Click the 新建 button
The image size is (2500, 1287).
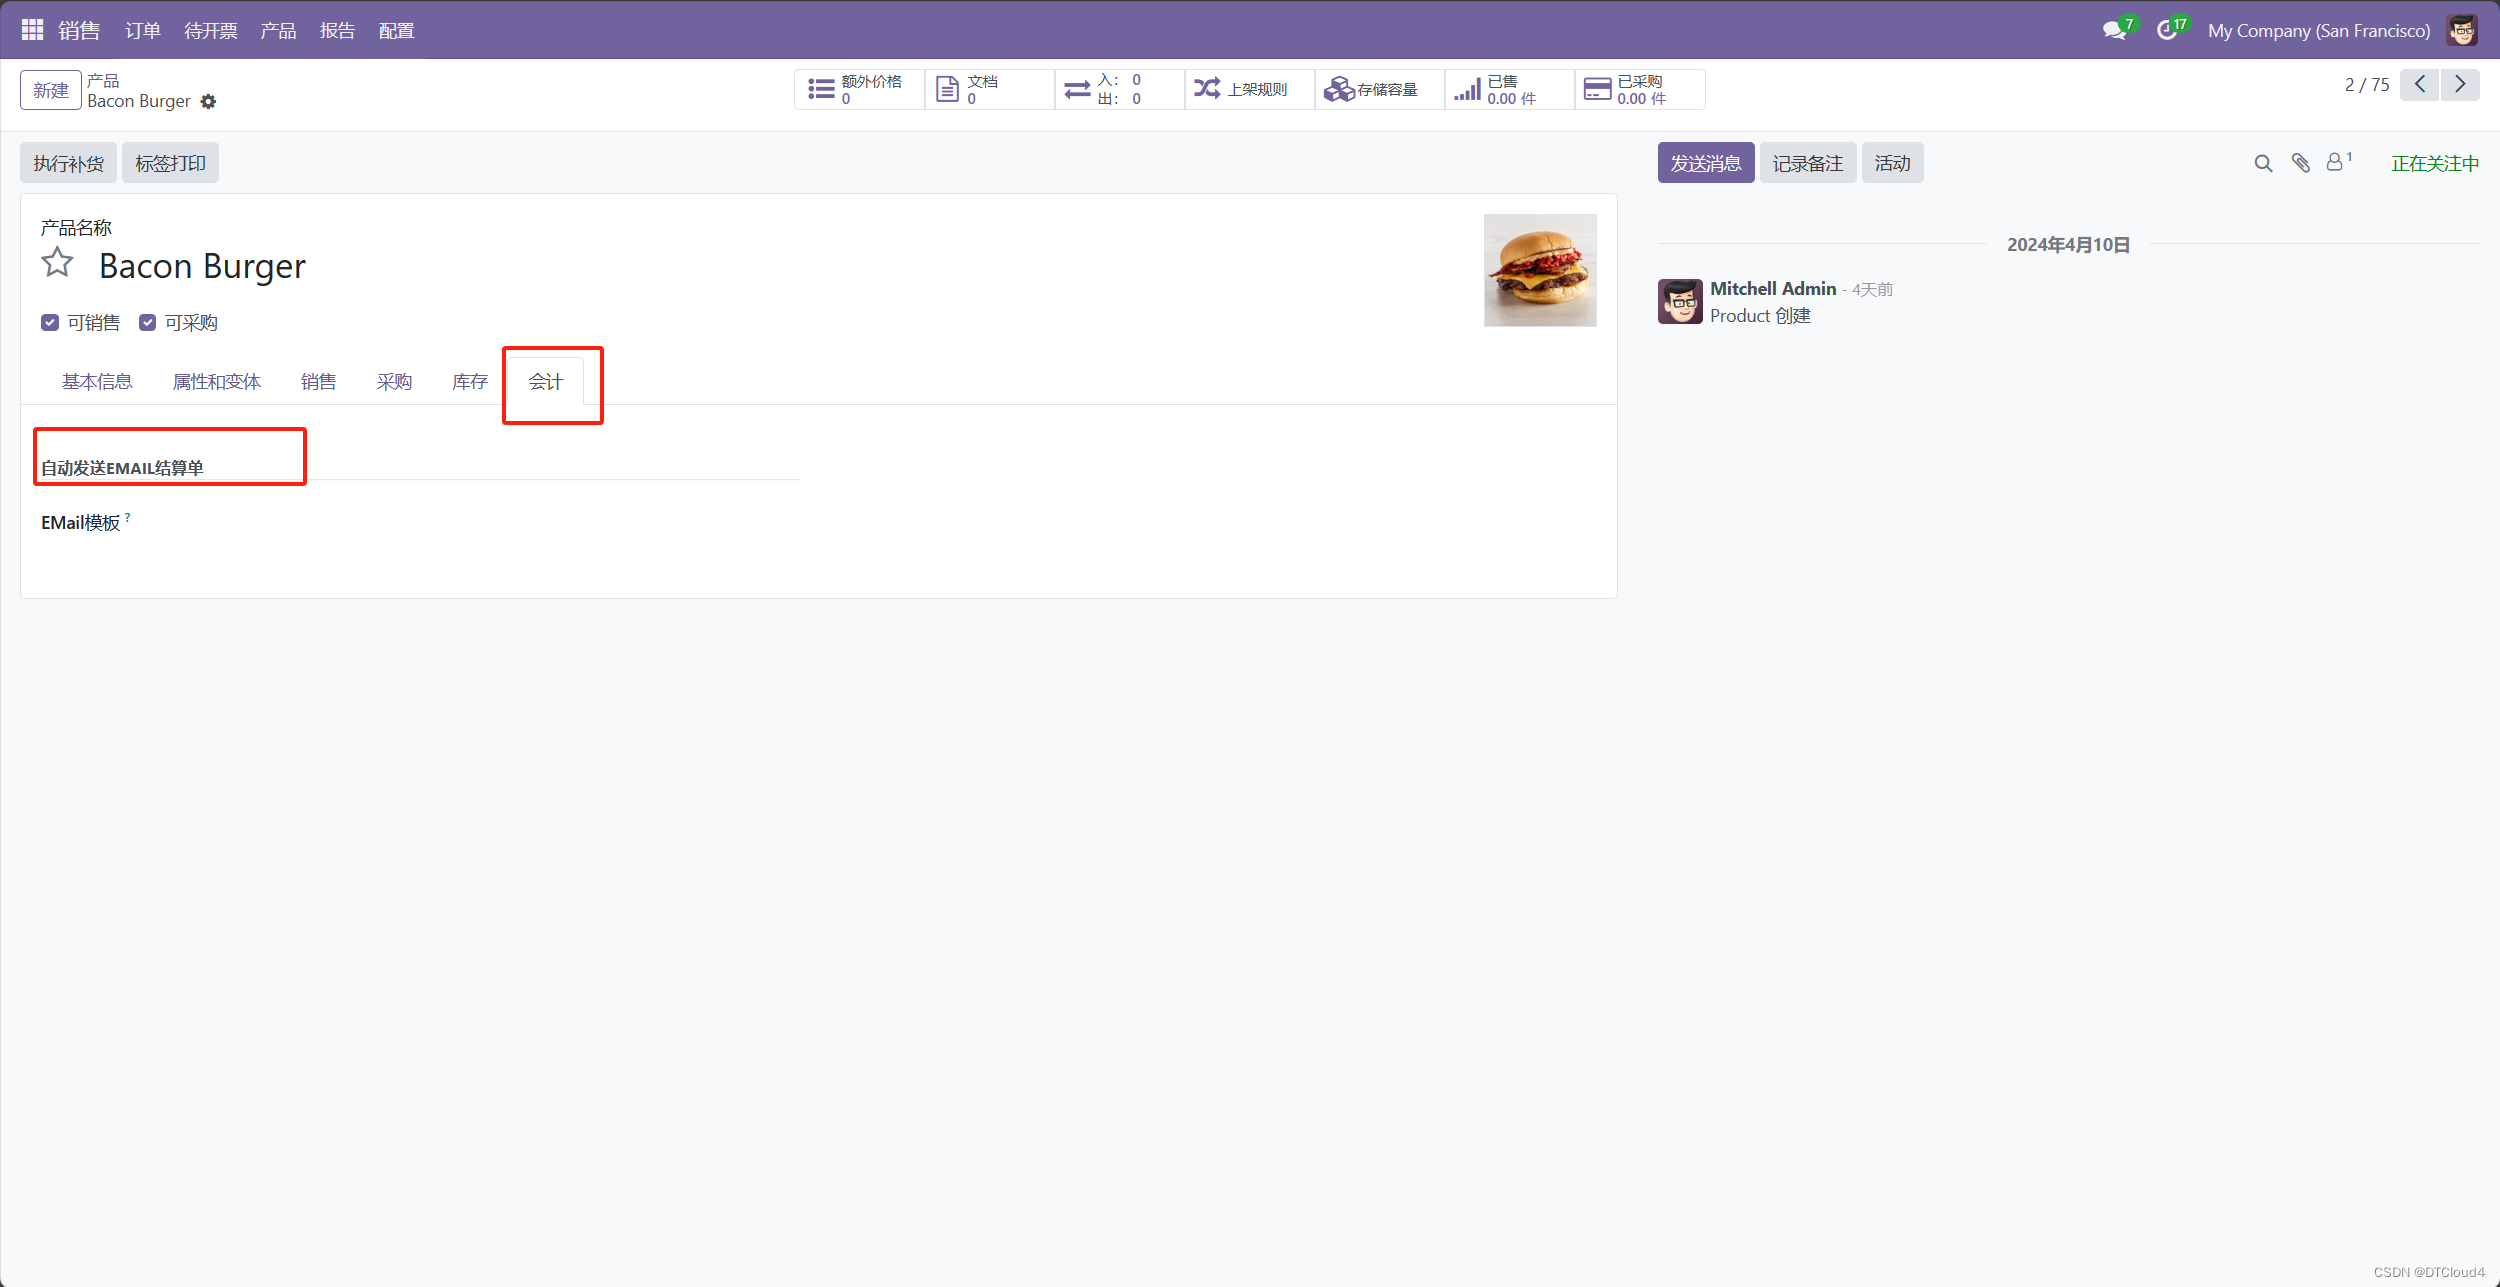click(50, 90)
